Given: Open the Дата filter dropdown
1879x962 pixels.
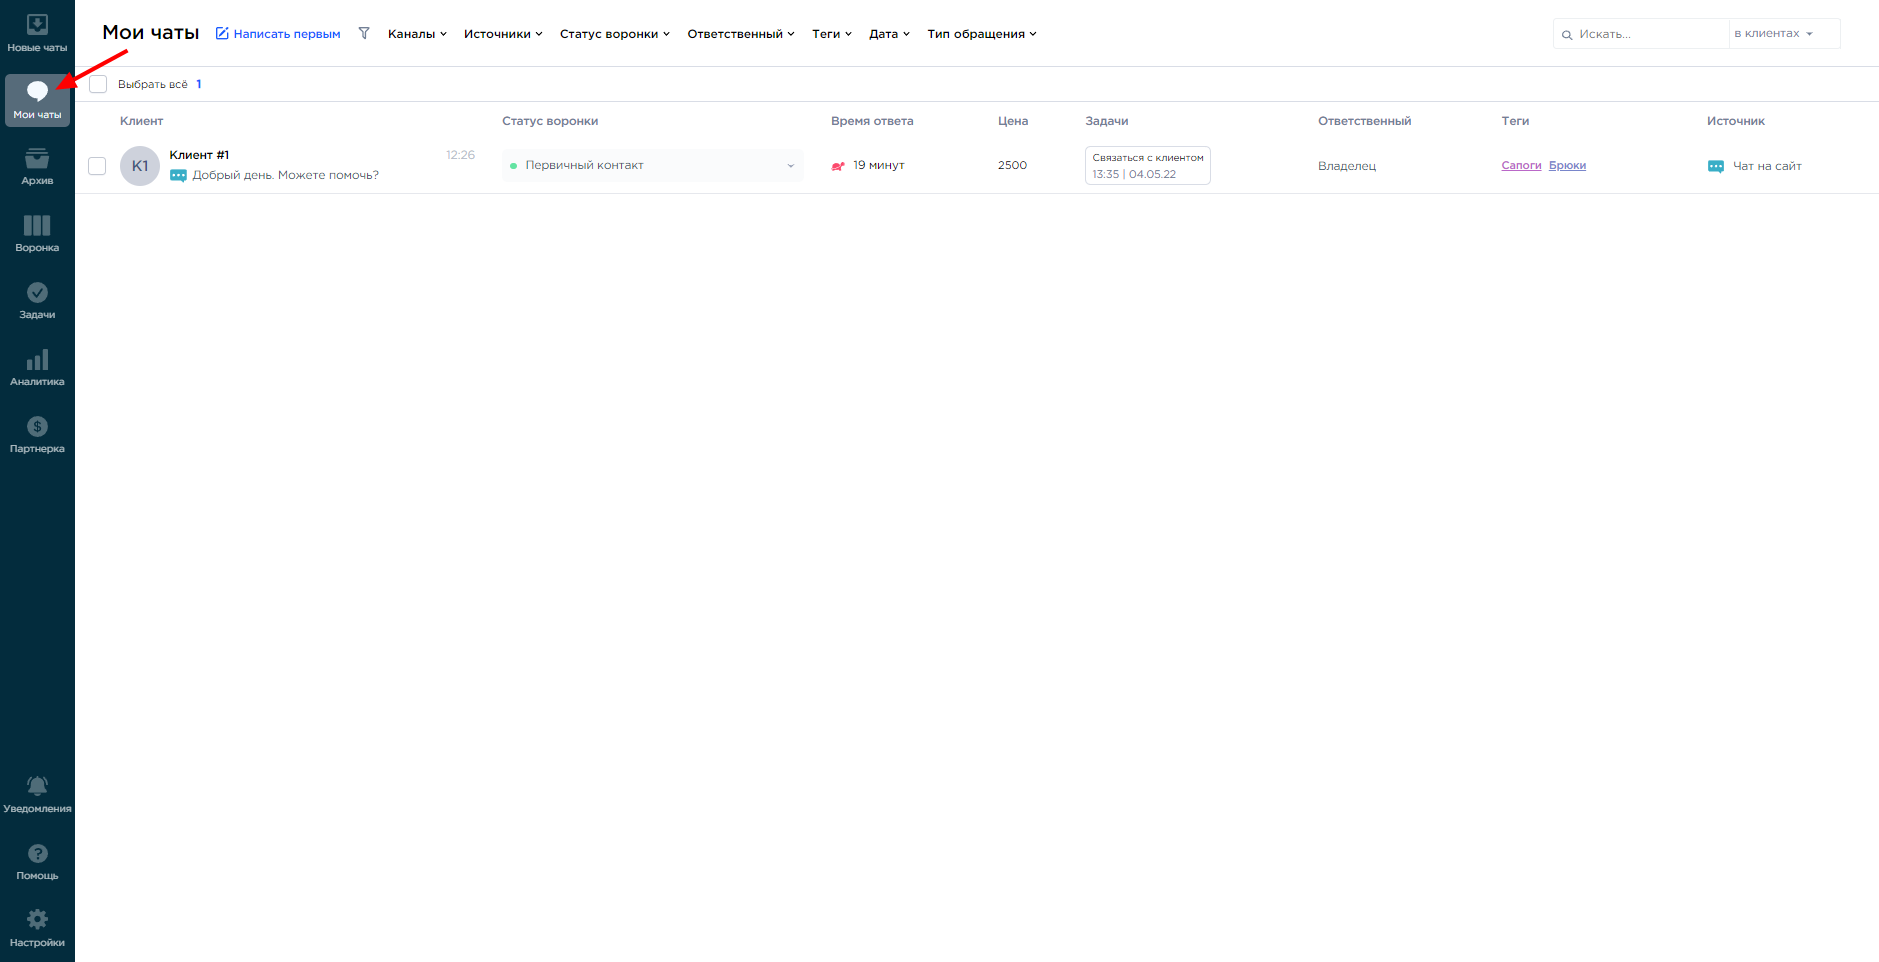Looking at the screenshot, I should 889,34.
